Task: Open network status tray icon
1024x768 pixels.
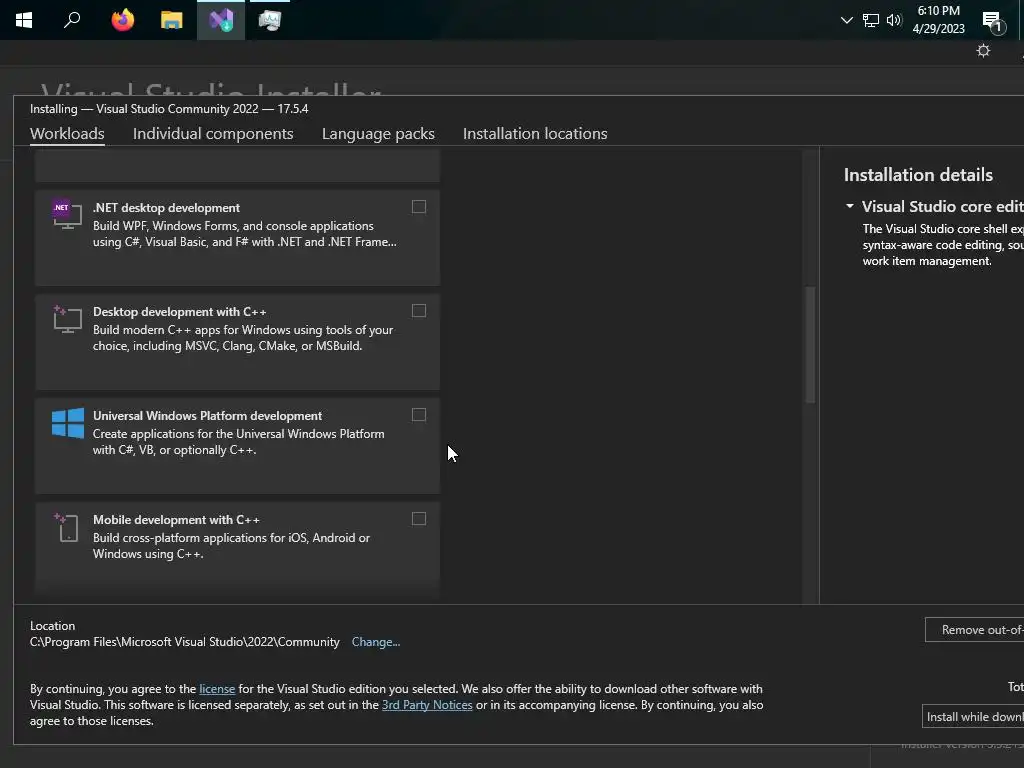Action: 871,20
